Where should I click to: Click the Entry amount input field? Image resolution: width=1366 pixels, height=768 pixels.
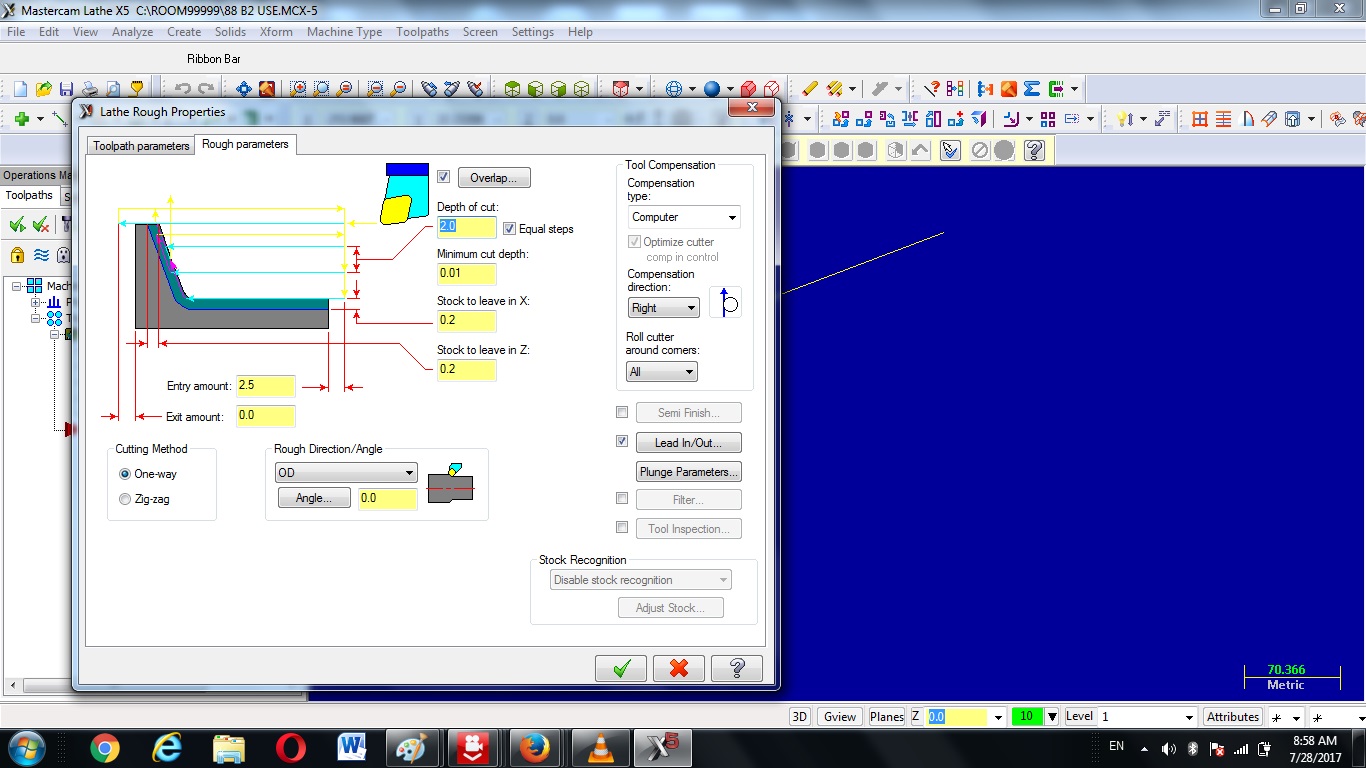pyautogui.click(x=266, y=386)
